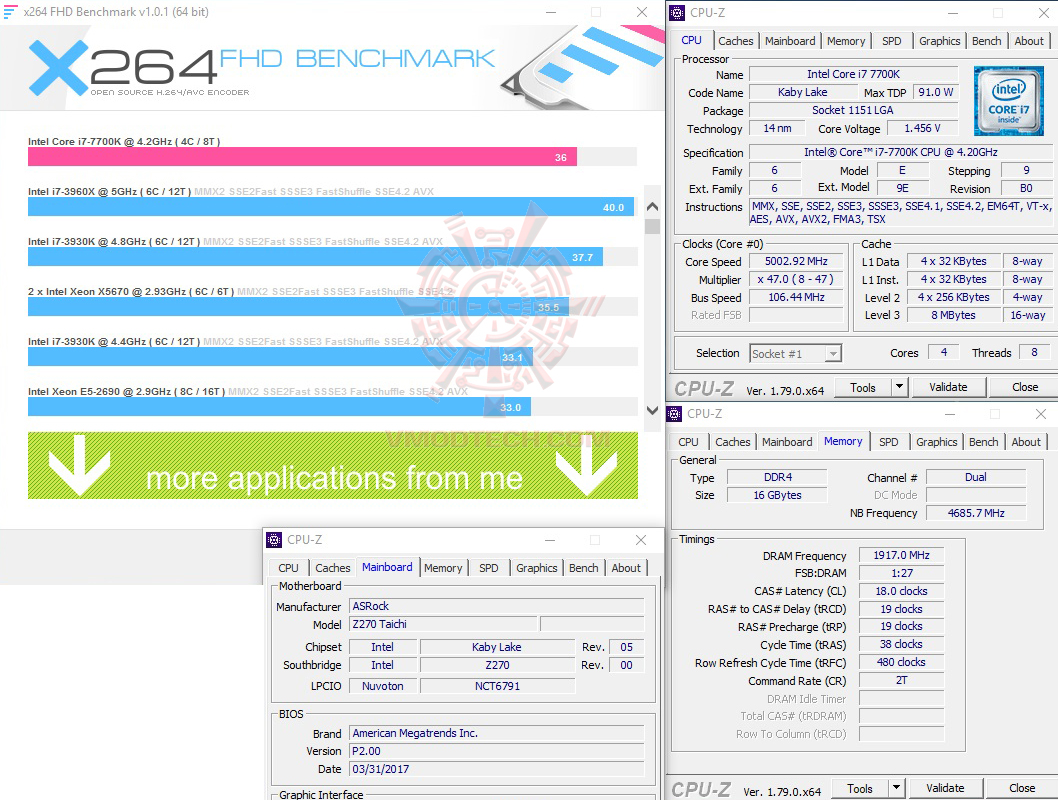The width and height of the screenshot is (1058, 800).
Task: Click the motherboard model field Z270 Taichi
Action: (x=443, y=625)
